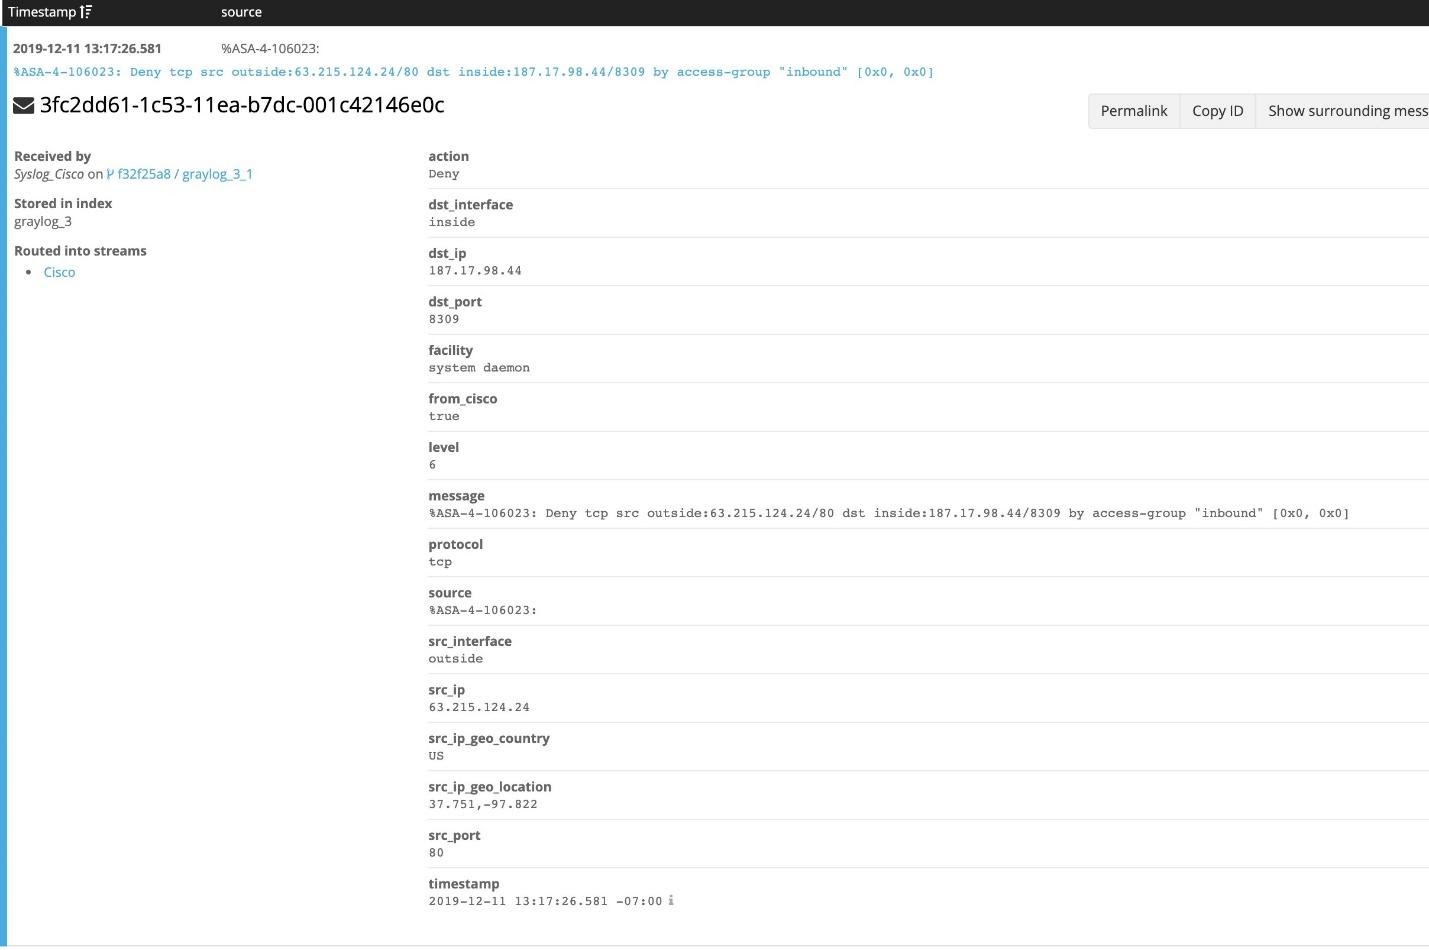Open the message field actions dropdown

[x=456, y=495]
